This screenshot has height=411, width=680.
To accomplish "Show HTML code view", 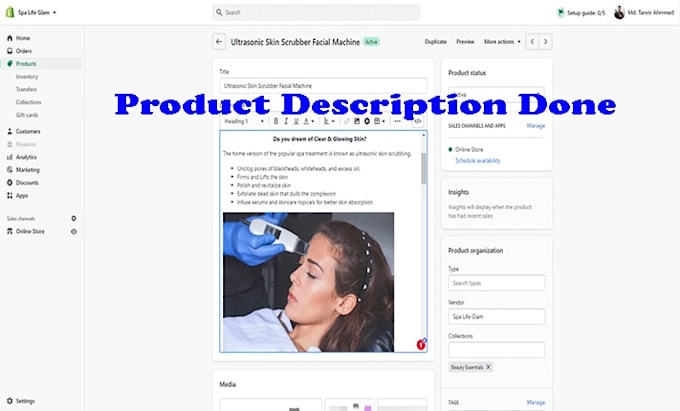I will (418, 121).
